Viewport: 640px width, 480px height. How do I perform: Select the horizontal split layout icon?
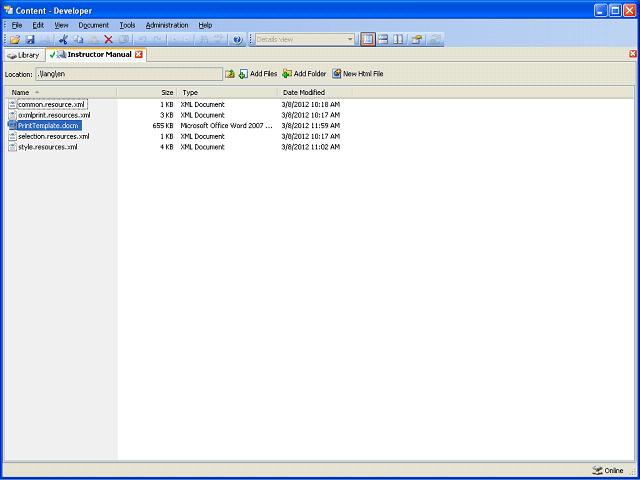point(383,40)
